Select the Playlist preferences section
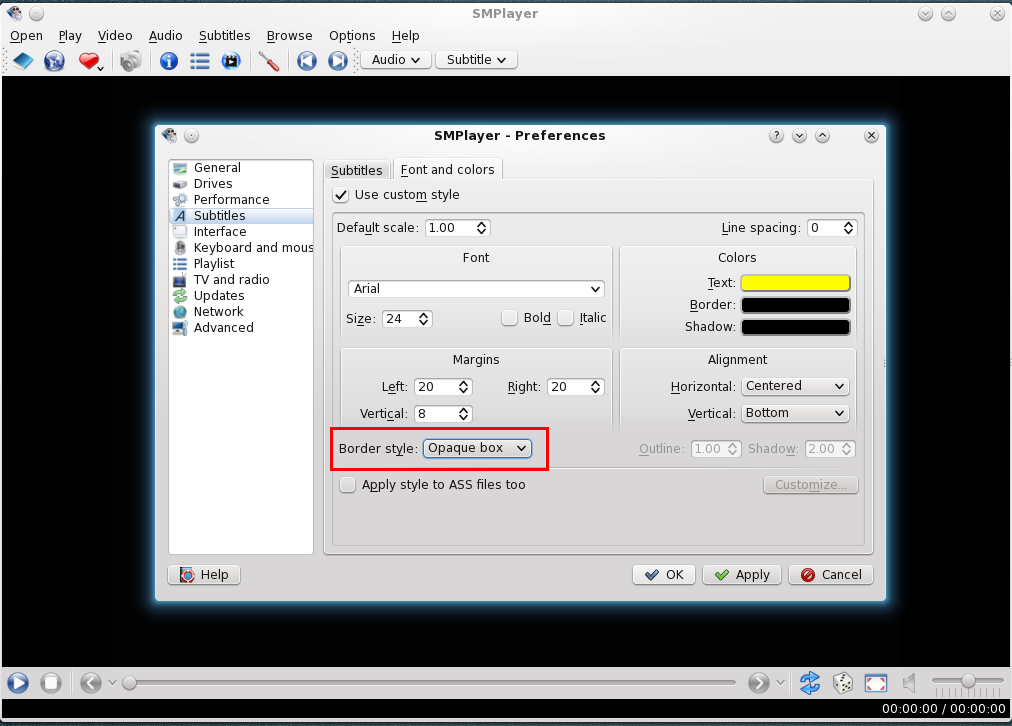The height and width of the screenshot is (726, 1012). [x=241, y=264]
